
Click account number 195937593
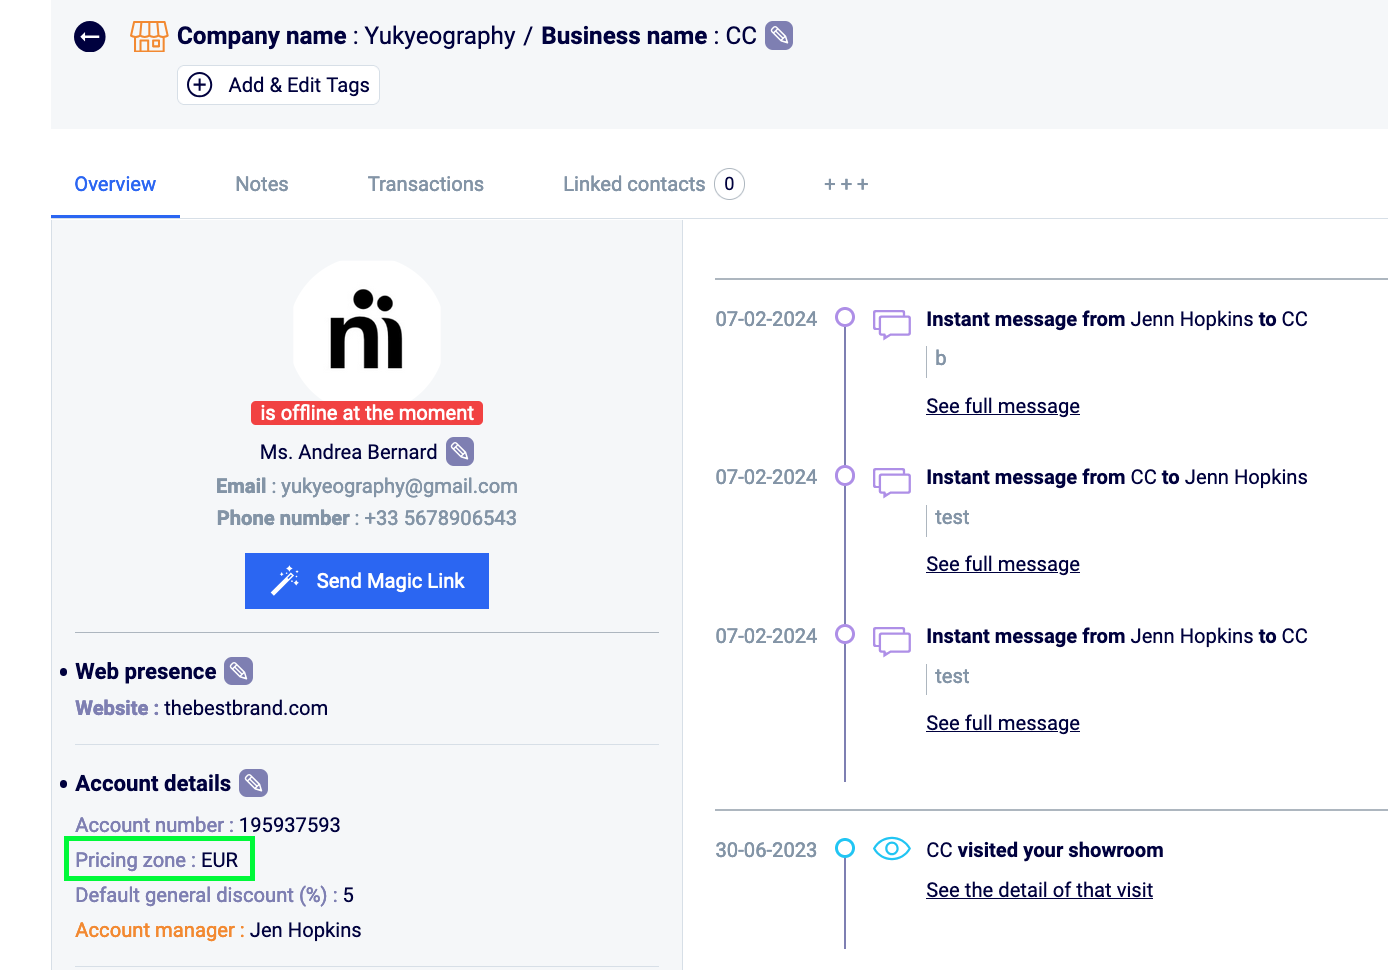pos(290,825)
